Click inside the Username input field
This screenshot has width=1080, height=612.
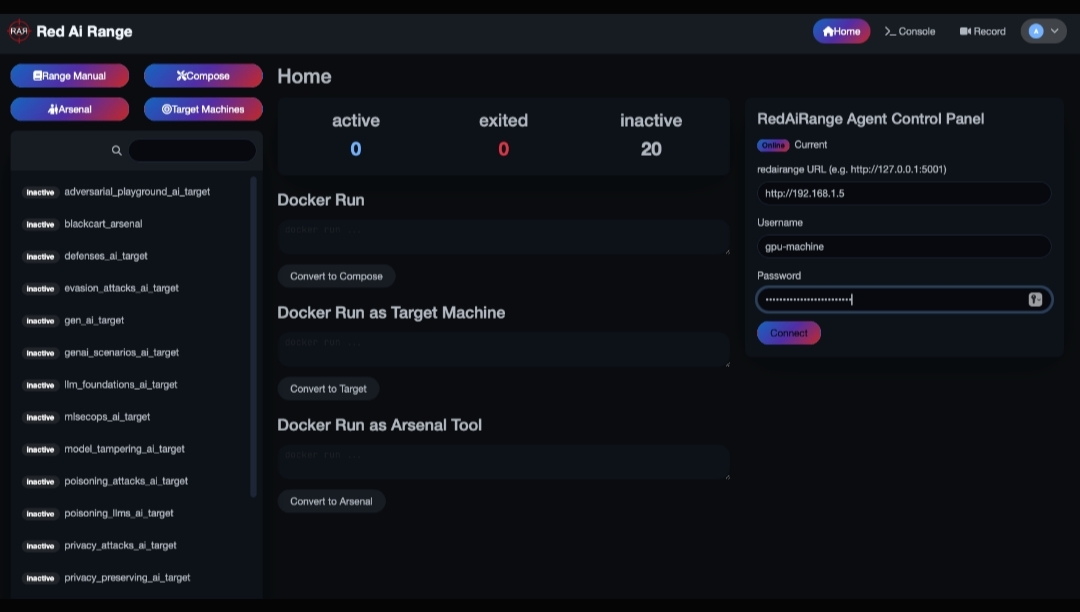click(903, 246)
